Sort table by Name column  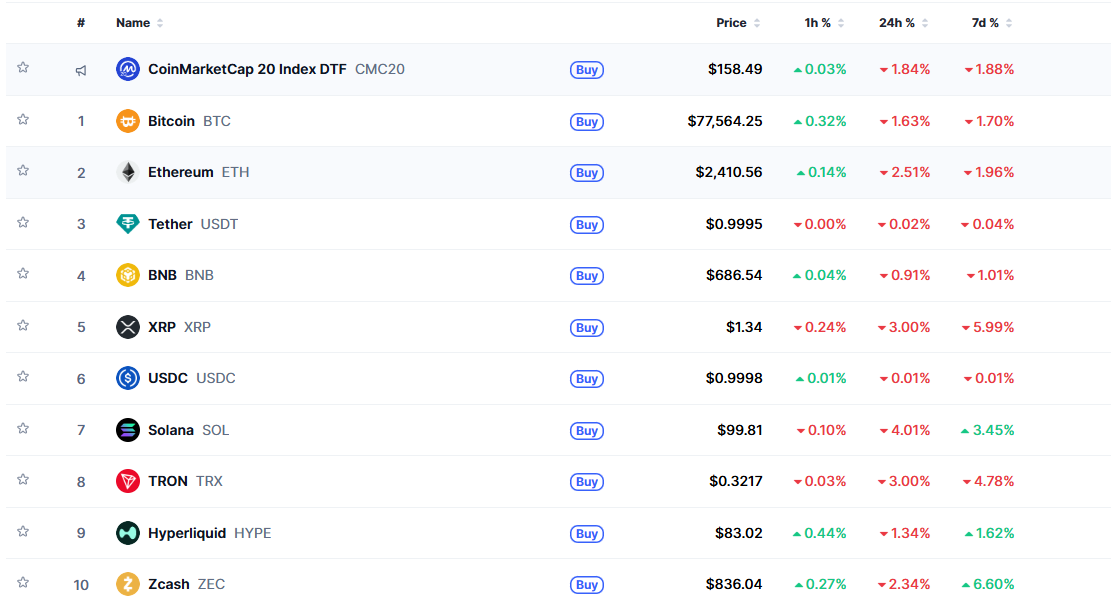[x=140, y=23]
